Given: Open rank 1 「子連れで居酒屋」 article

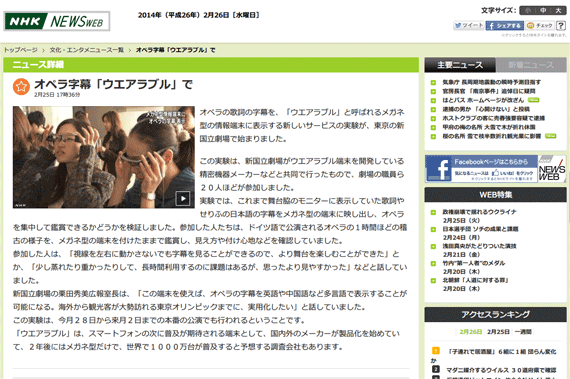Looking at the screenshot, I should pyautogui.click(x=502, y=352).
